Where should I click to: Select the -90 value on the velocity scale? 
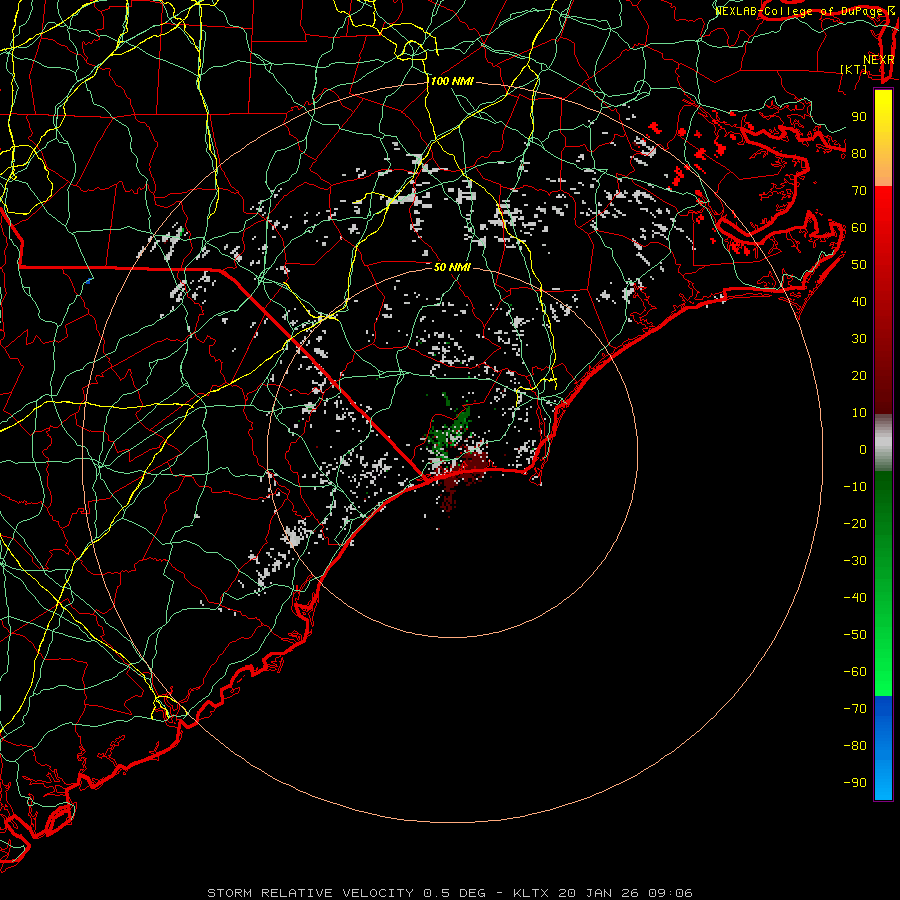[855, 783]
